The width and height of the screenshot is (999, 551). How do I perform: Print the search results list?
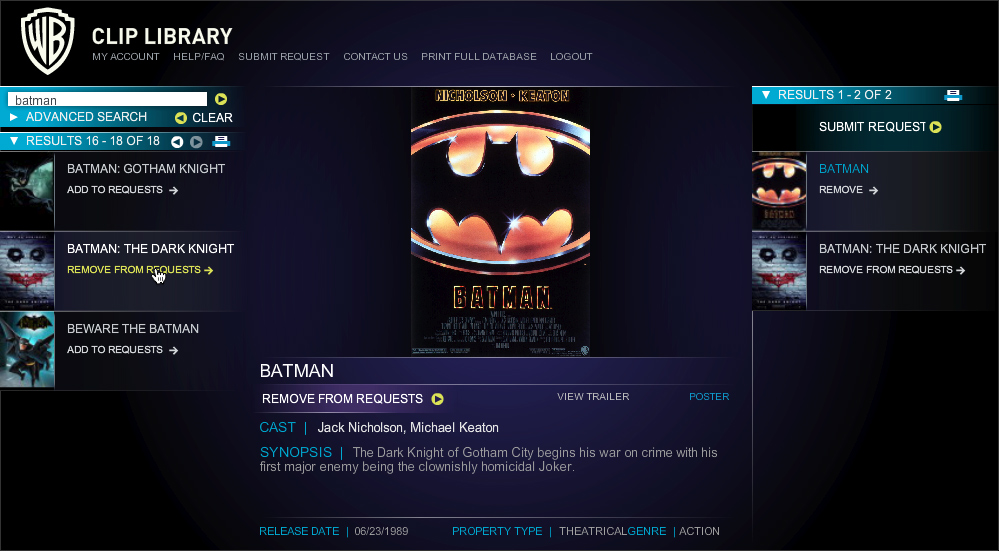click(x=221, y=141)
